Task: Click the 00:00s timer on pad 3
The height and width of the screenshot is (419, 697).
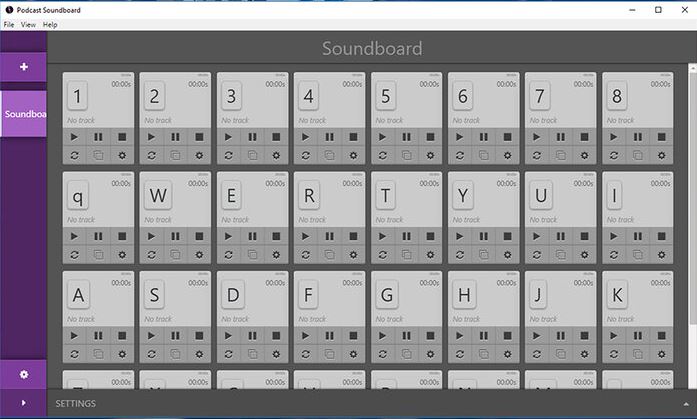Action: (275, 84)
